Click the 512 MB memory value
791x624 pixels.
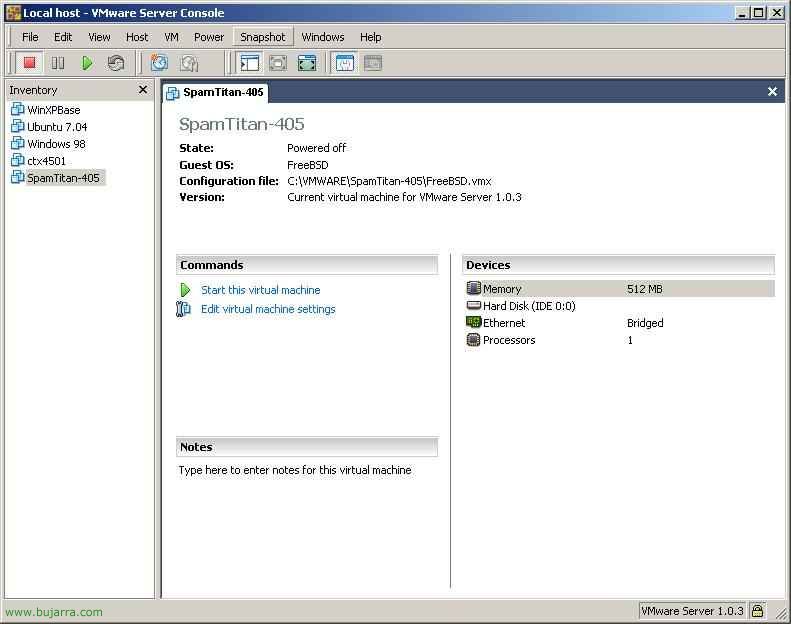tap(645, 289)
